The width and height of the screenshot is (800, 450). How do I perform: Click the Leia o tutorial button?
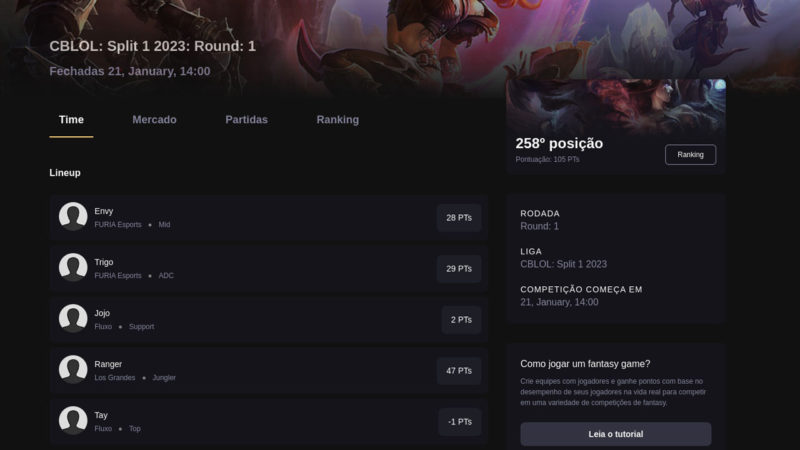tap(615, 434)
